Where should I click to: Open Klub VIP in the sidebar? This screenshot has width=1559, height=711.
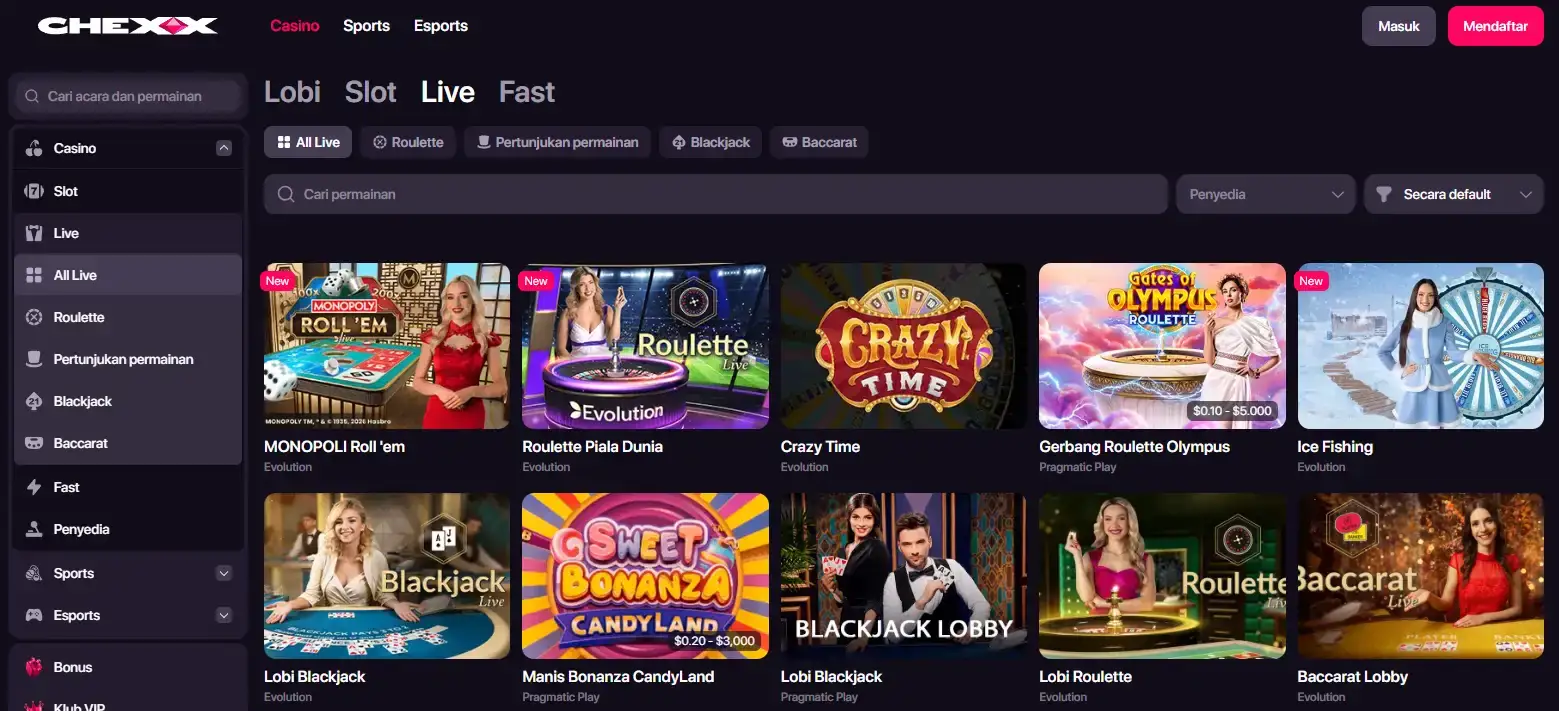(x=79, y=706)
